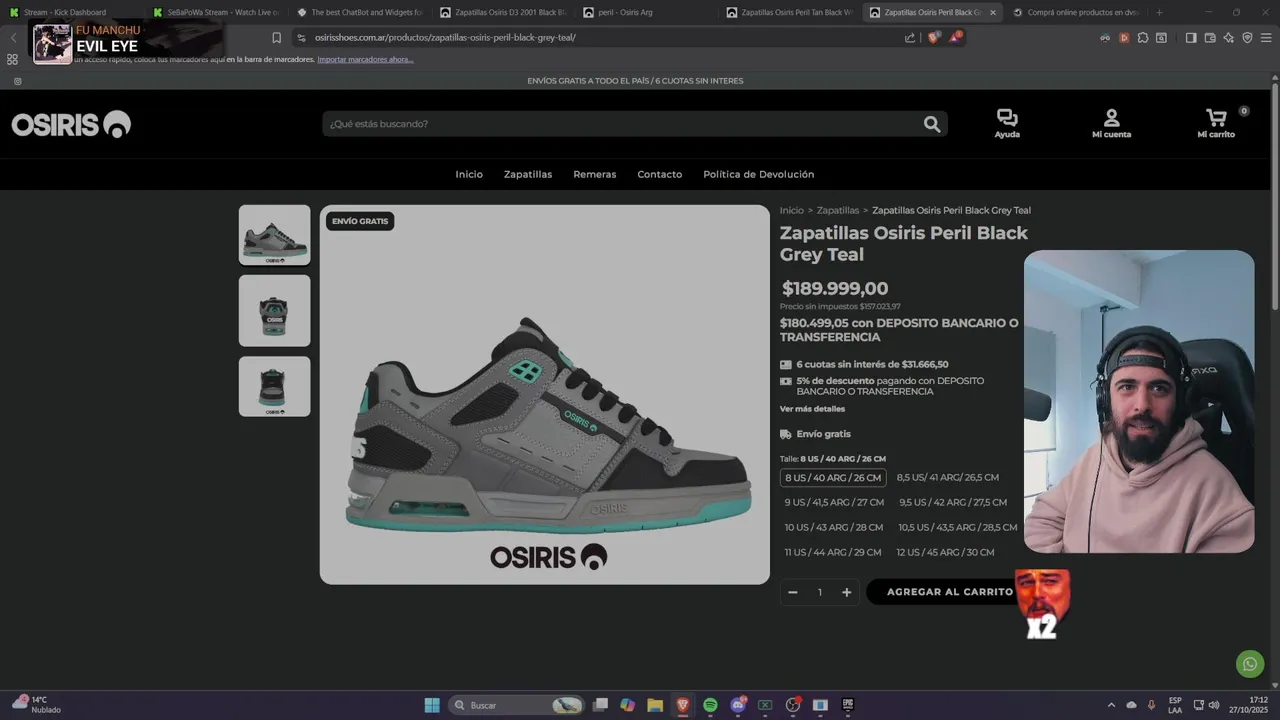Select size 9 US / 41,5 ARG / 27 CM
Image resolution: width=1280 pixels, height=720 pixels.
coord(834,502)
